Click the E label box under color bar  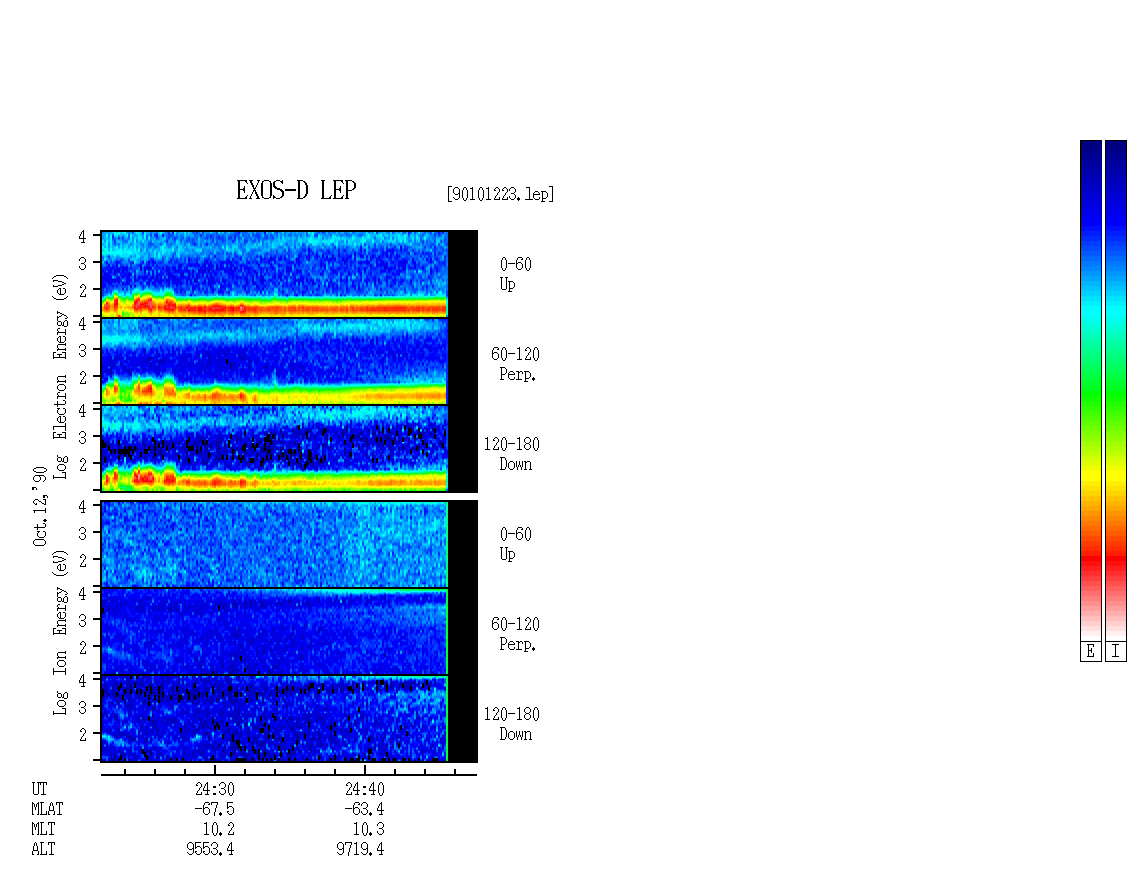click(1090, 651)
